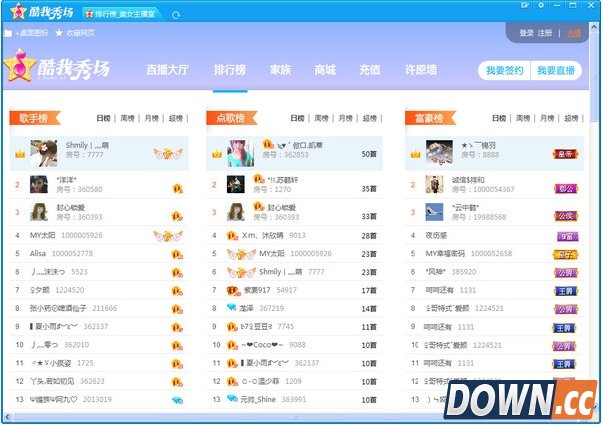Click the refresh icon beside the browser tab
This screenshot has height=425, width=603.
click(177, 14)
